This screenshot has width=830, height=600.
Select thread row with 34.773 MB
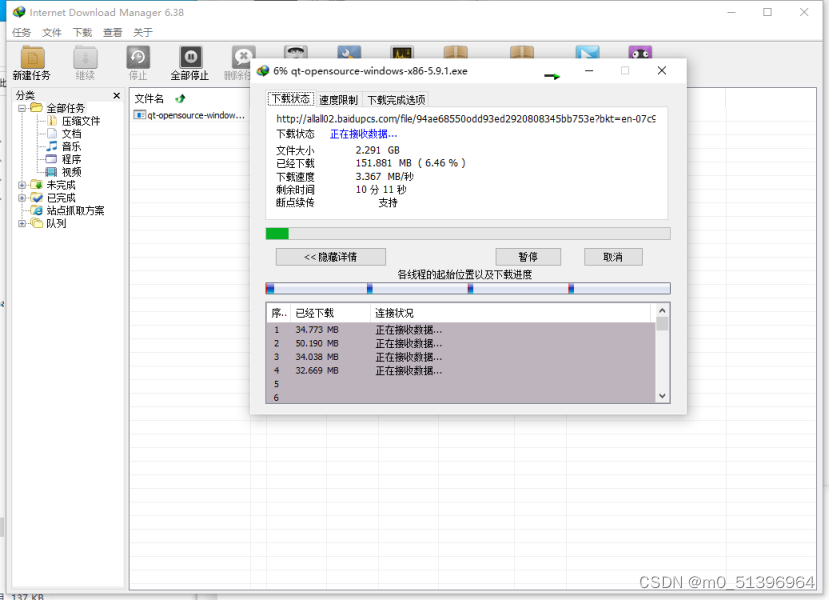(x=461, y=330)
